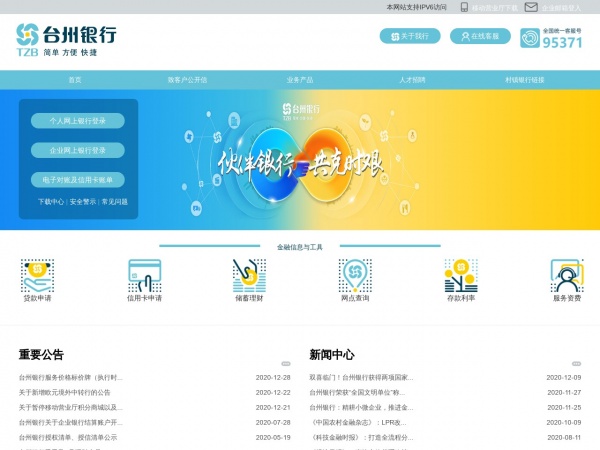Select 业务产品 in navigation bar
This screenshot has height=450, width=600.
[300, 80]
